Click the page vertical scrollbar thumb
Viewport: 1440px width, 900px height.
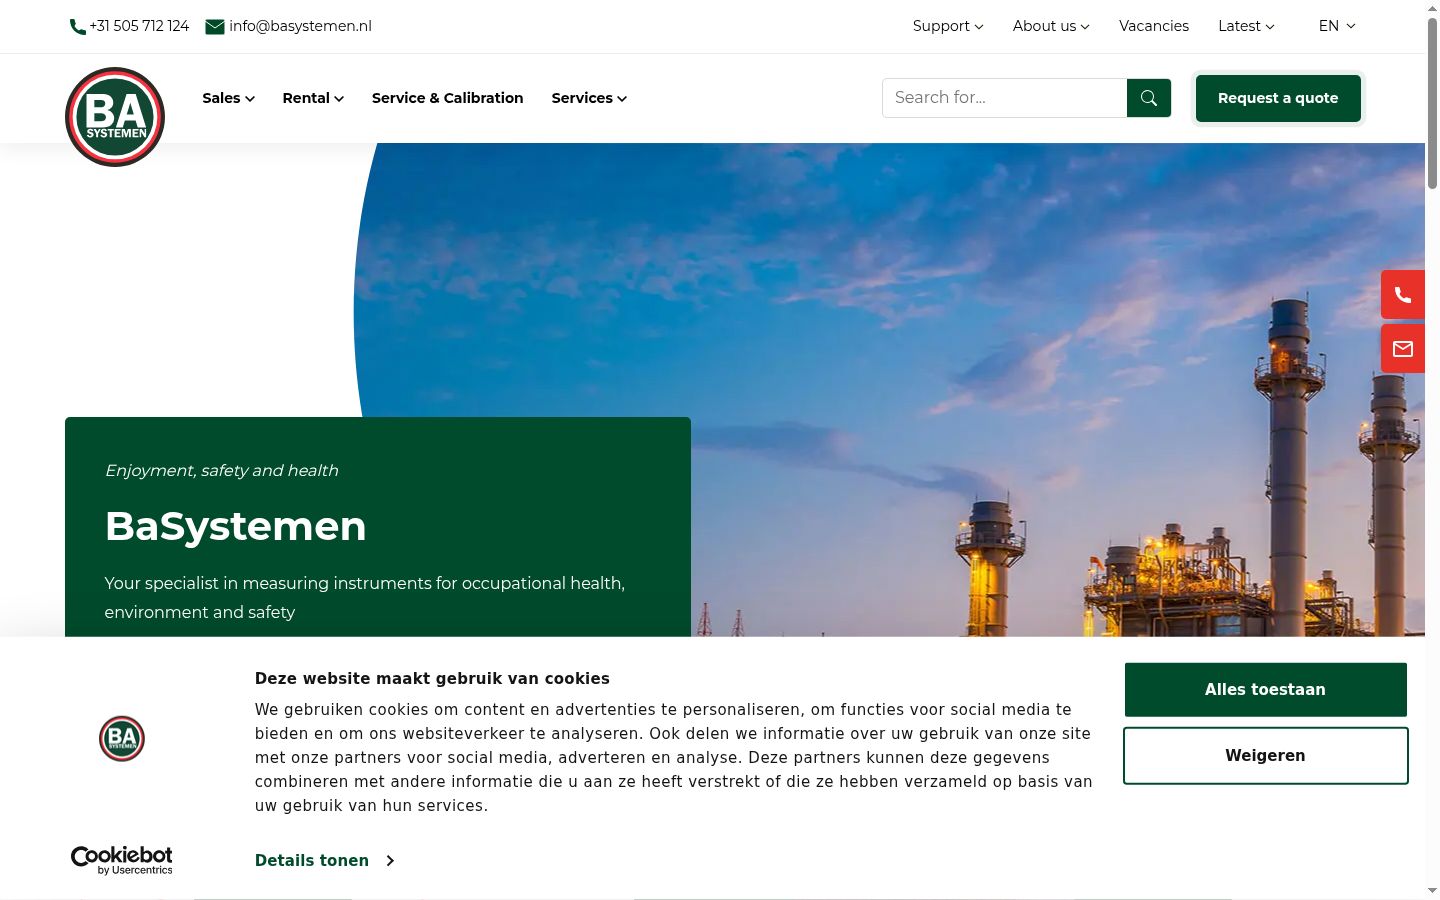(1433, 102)
